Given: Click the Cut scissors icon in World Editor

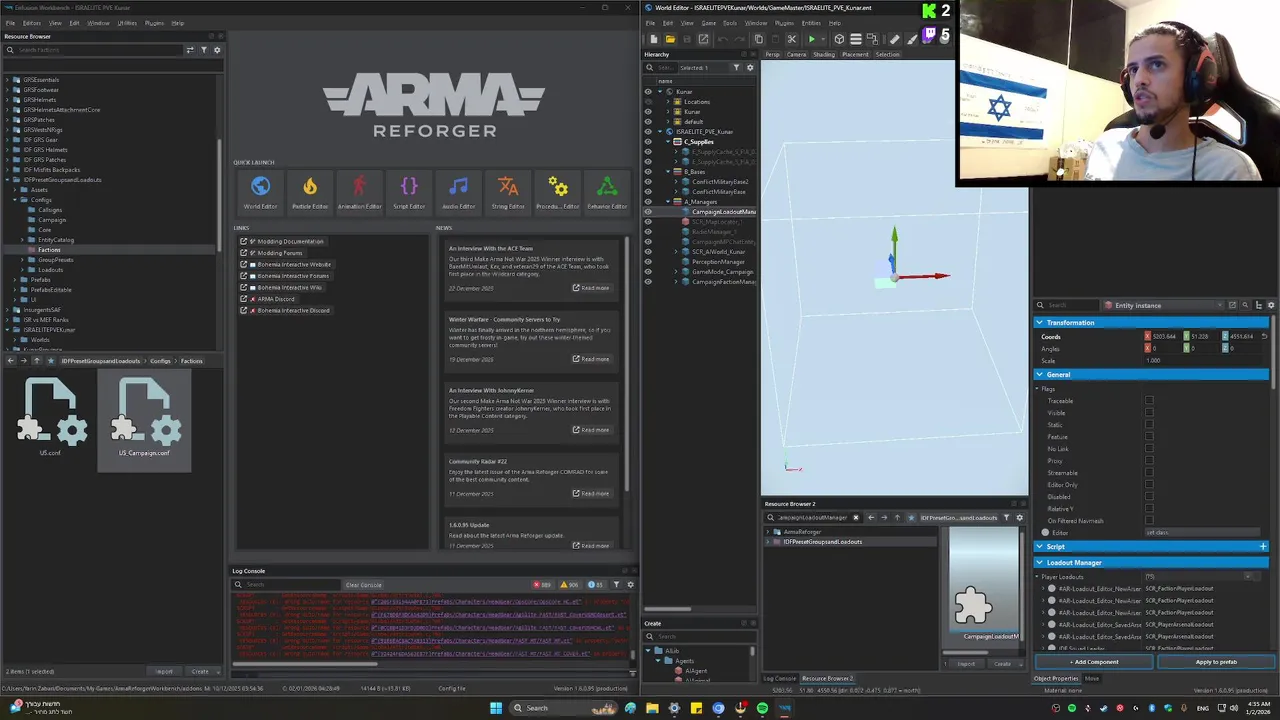Looking at the screenshot, I should point(791,39).
